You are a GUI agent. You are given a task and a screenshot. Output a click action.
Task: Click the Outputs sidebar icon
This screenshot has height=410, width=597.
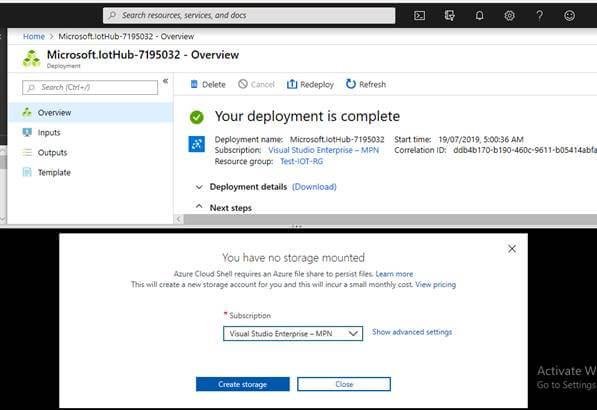coord(27,152)
